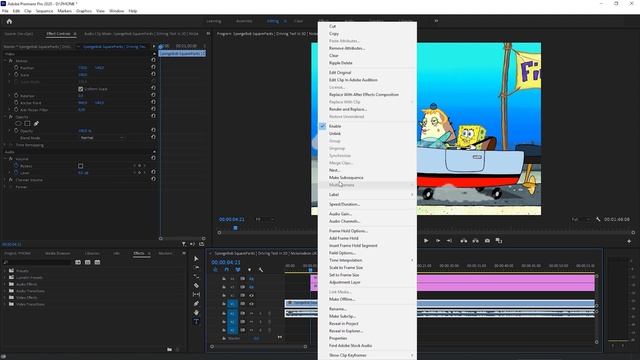Click the Program monitor playhead

point(235,228)
